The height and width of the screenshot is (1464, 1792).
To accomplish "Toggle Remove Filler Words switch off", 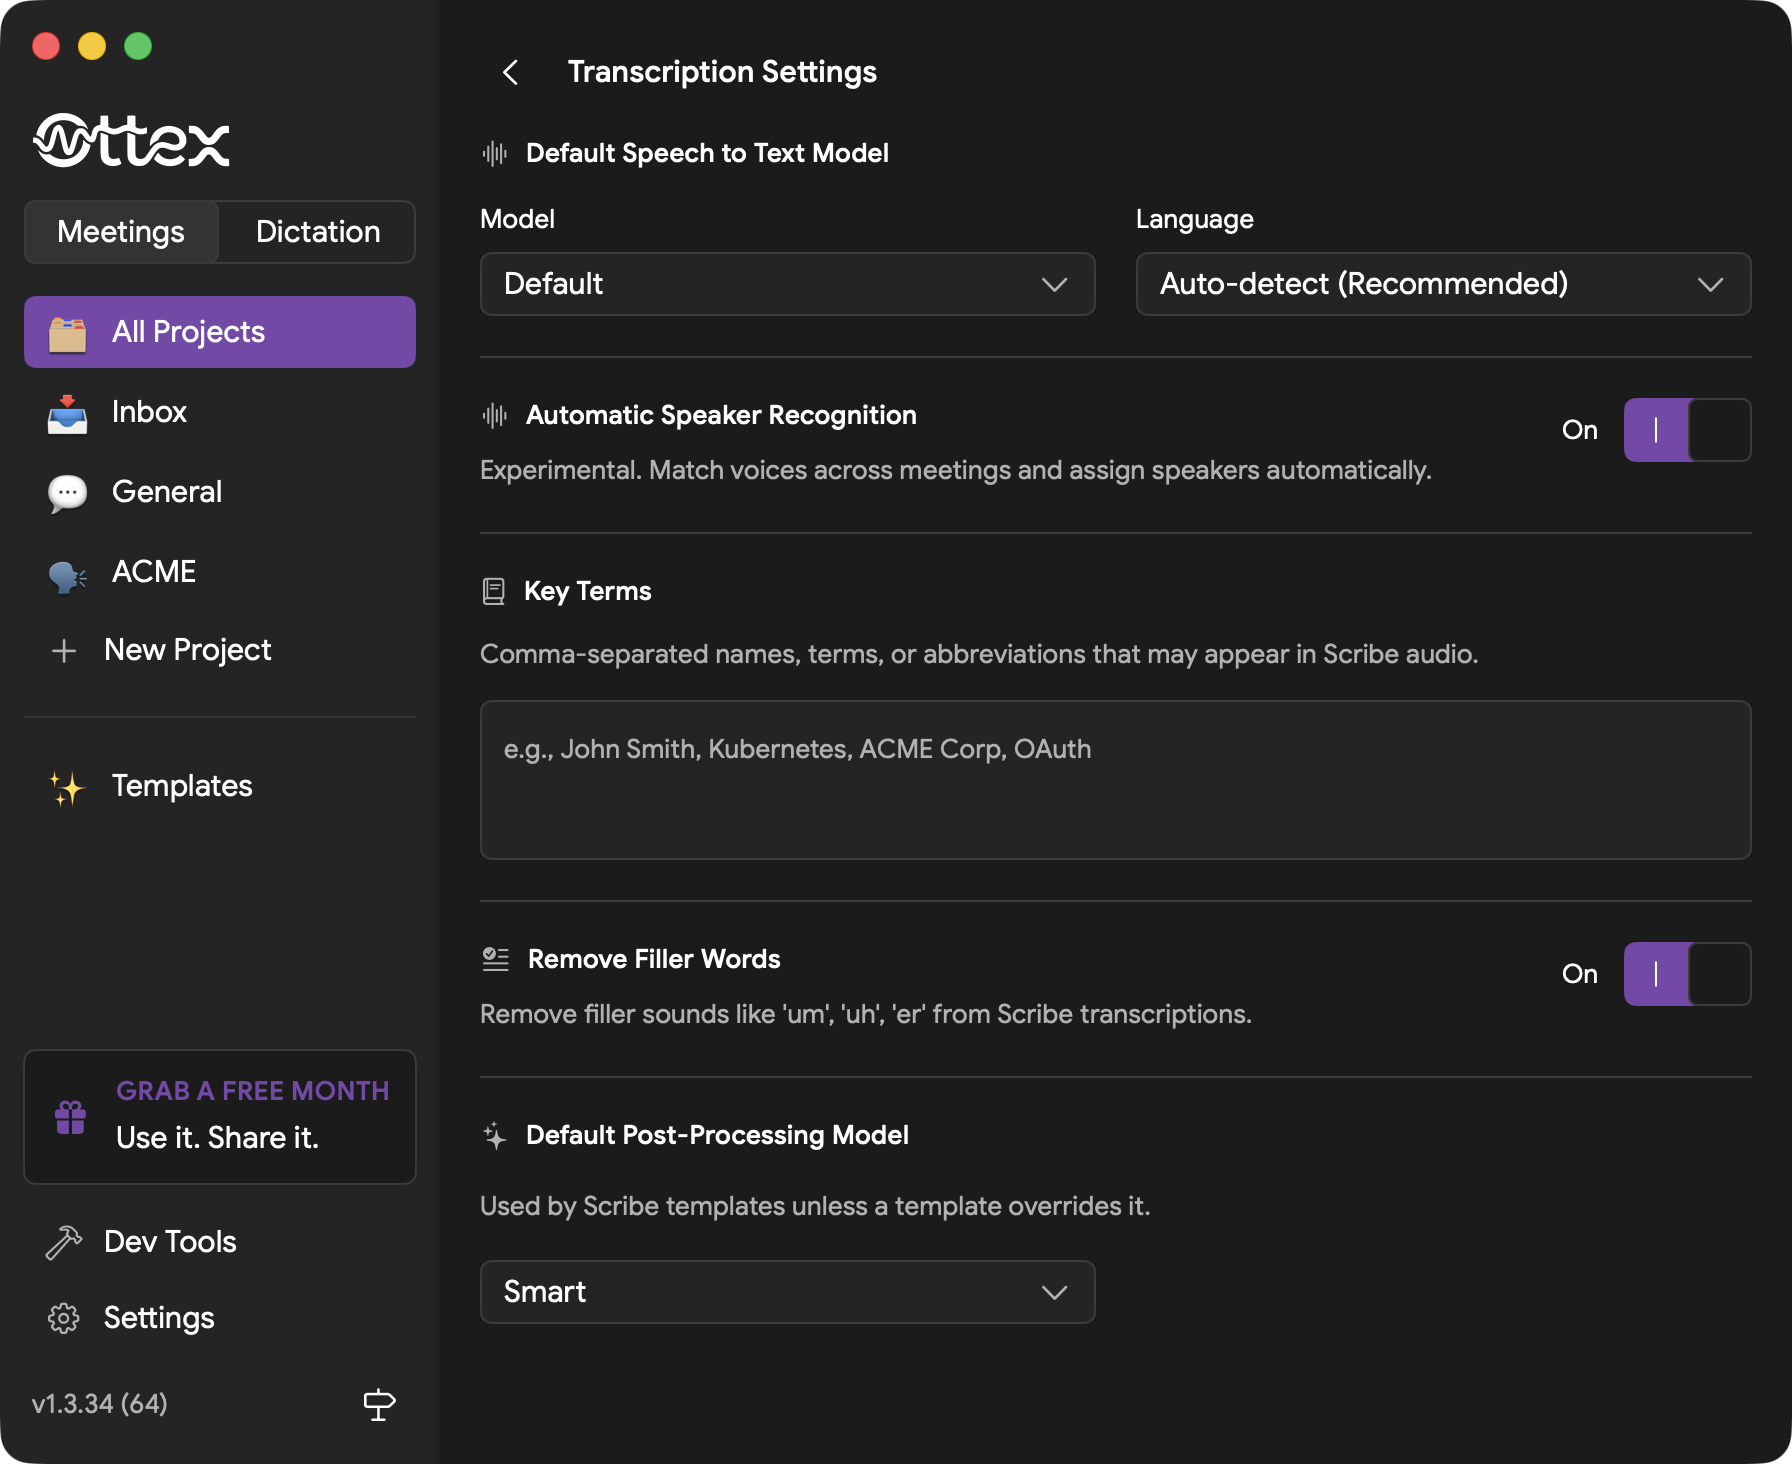I will pyautogui.click(x=1687, y=974).
